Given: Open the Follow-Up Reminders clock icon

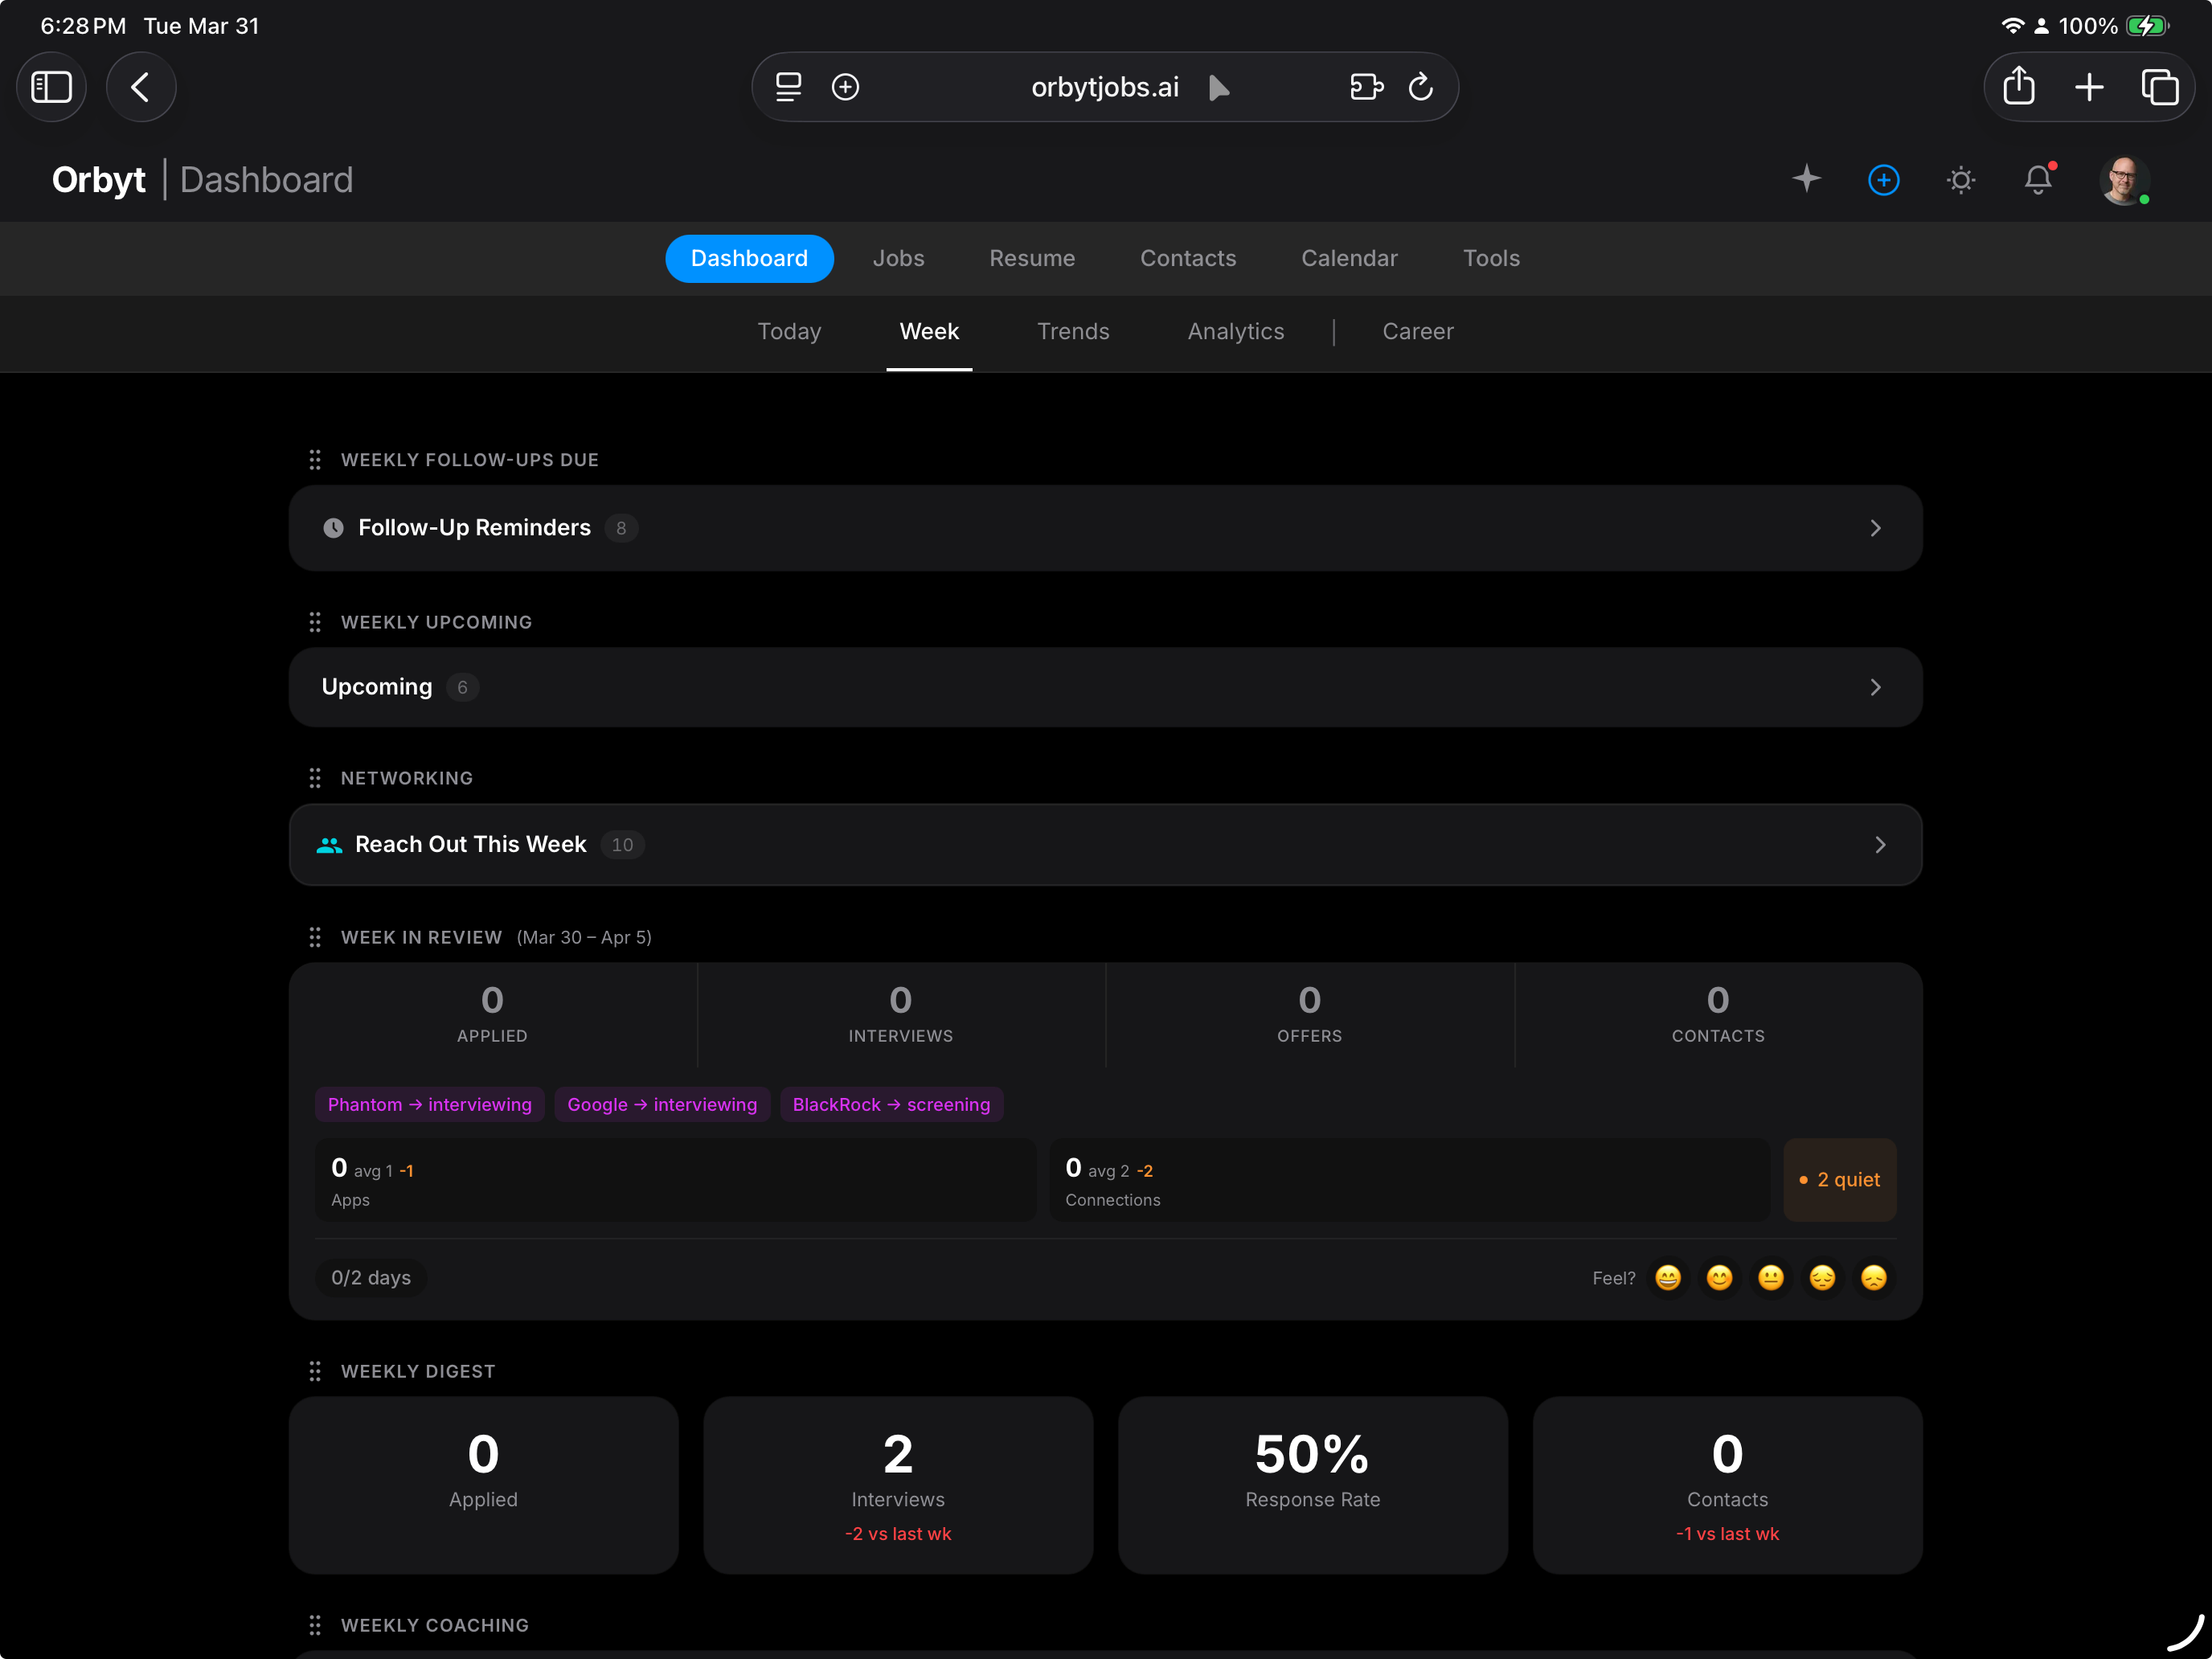Looking at the screenshot, I should coord(333,528).
